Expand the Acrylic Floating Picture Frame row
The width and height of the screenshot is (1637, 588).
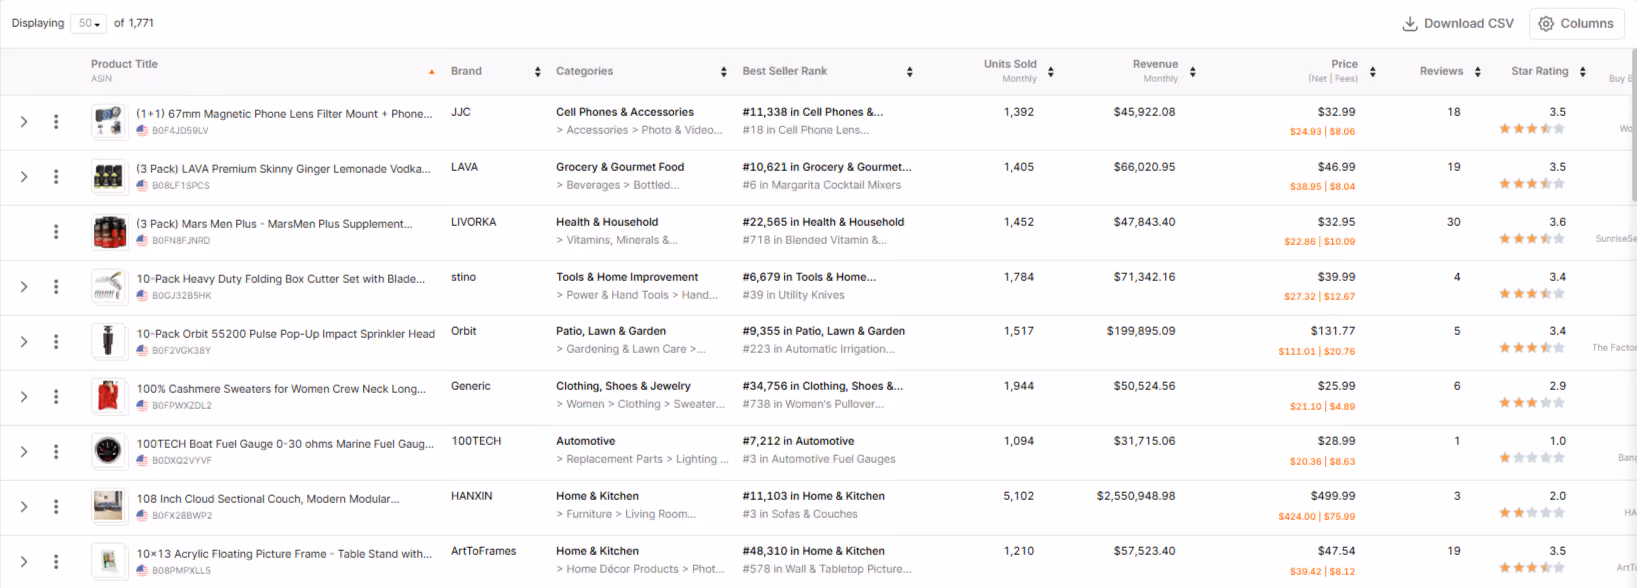point(24,562)
